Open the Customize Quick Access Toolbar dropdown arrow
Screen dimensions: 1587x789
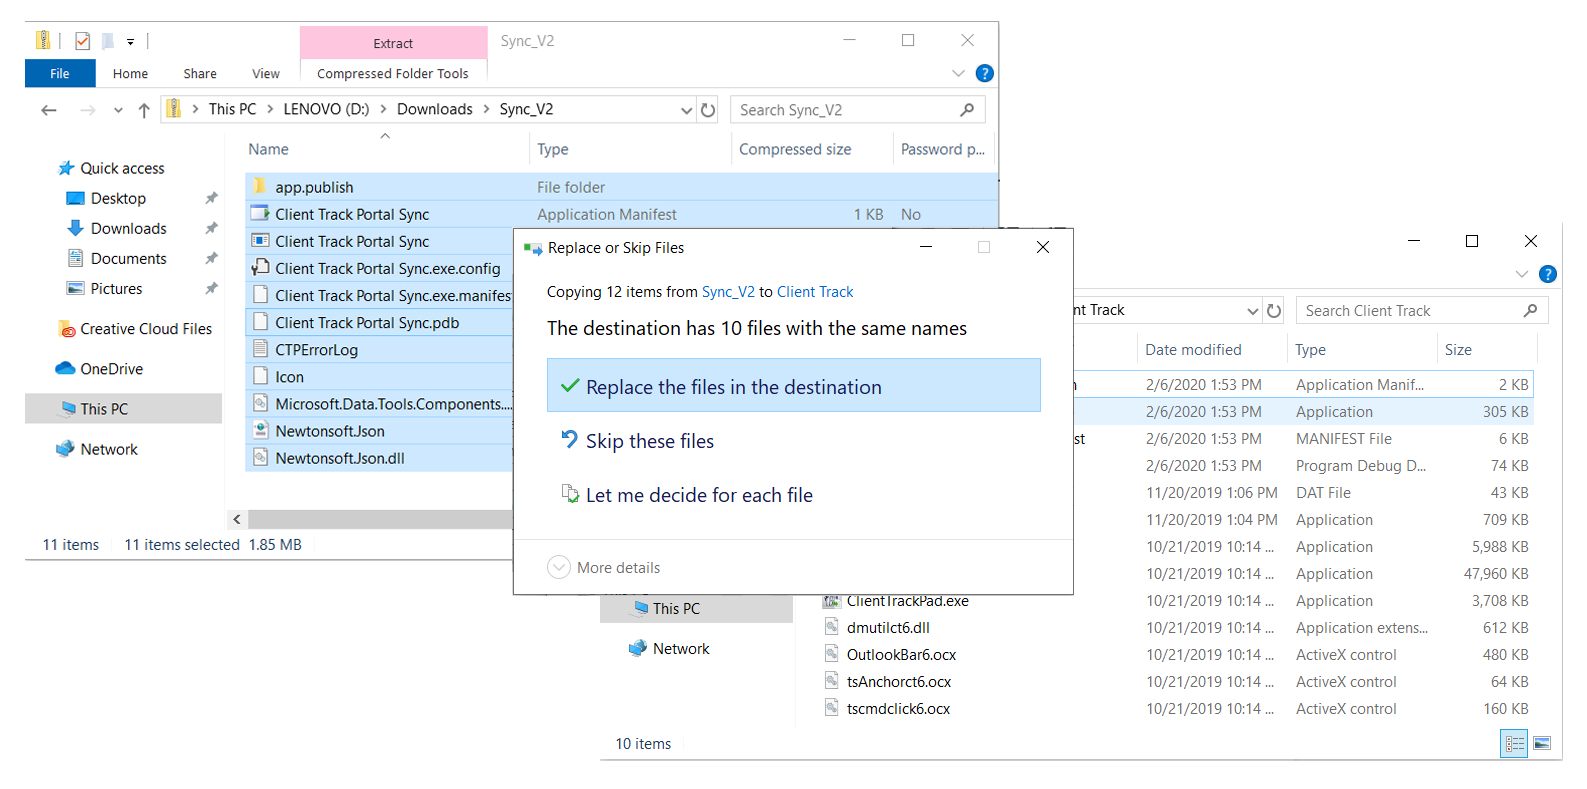[x=130, y=42]
